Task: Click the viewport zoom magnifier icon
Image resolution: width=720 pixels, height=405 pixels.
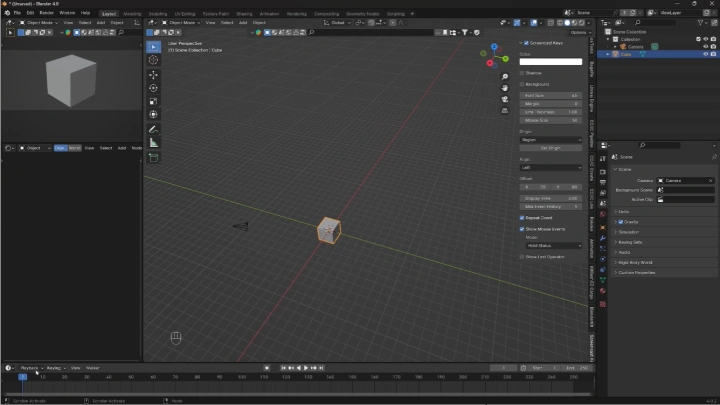Action: (505, 77)
